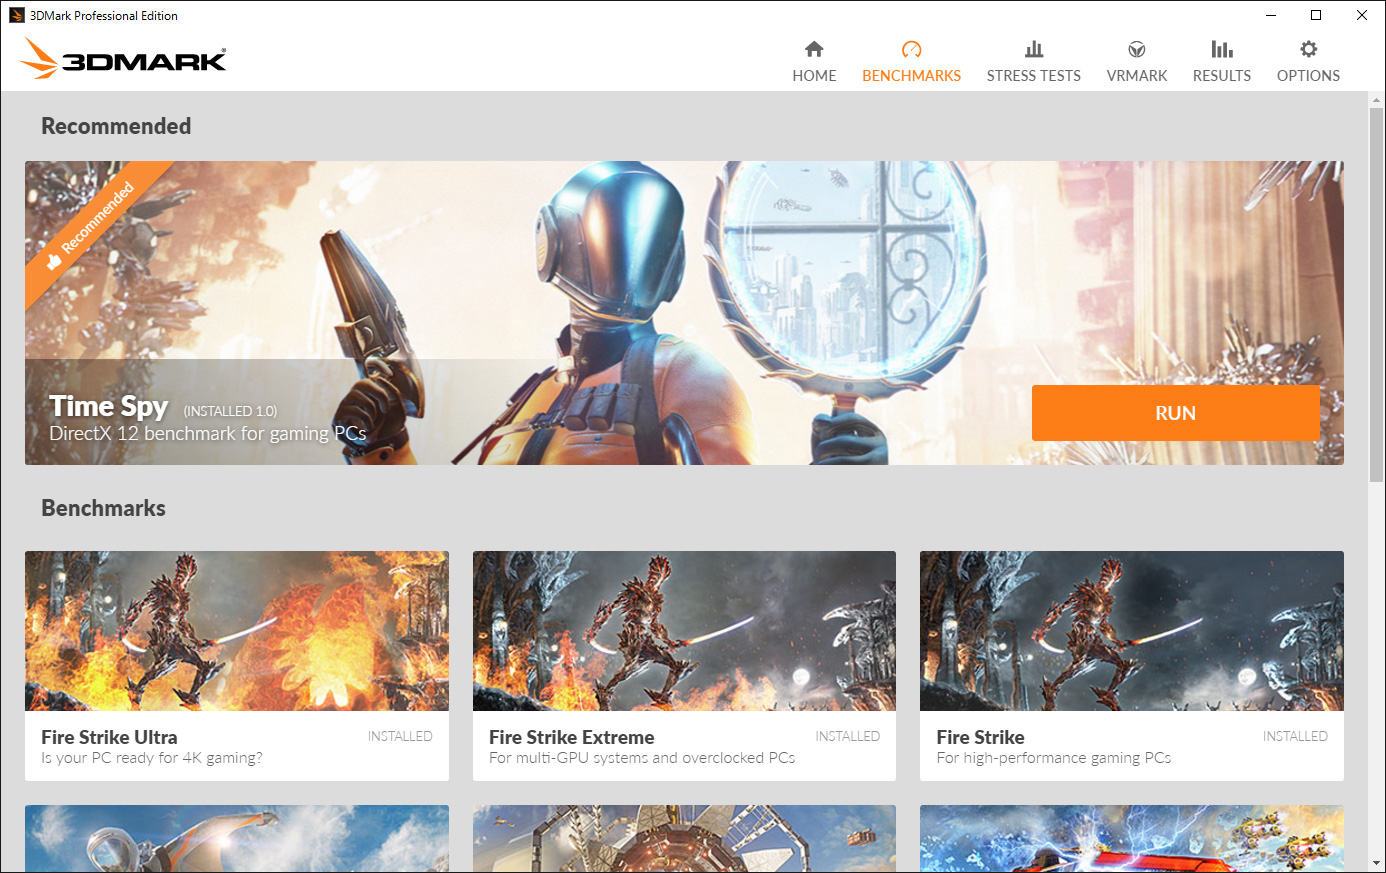Close the 3DMark window
This screenshot has height=873, width=1386.
coord(1362,15)
